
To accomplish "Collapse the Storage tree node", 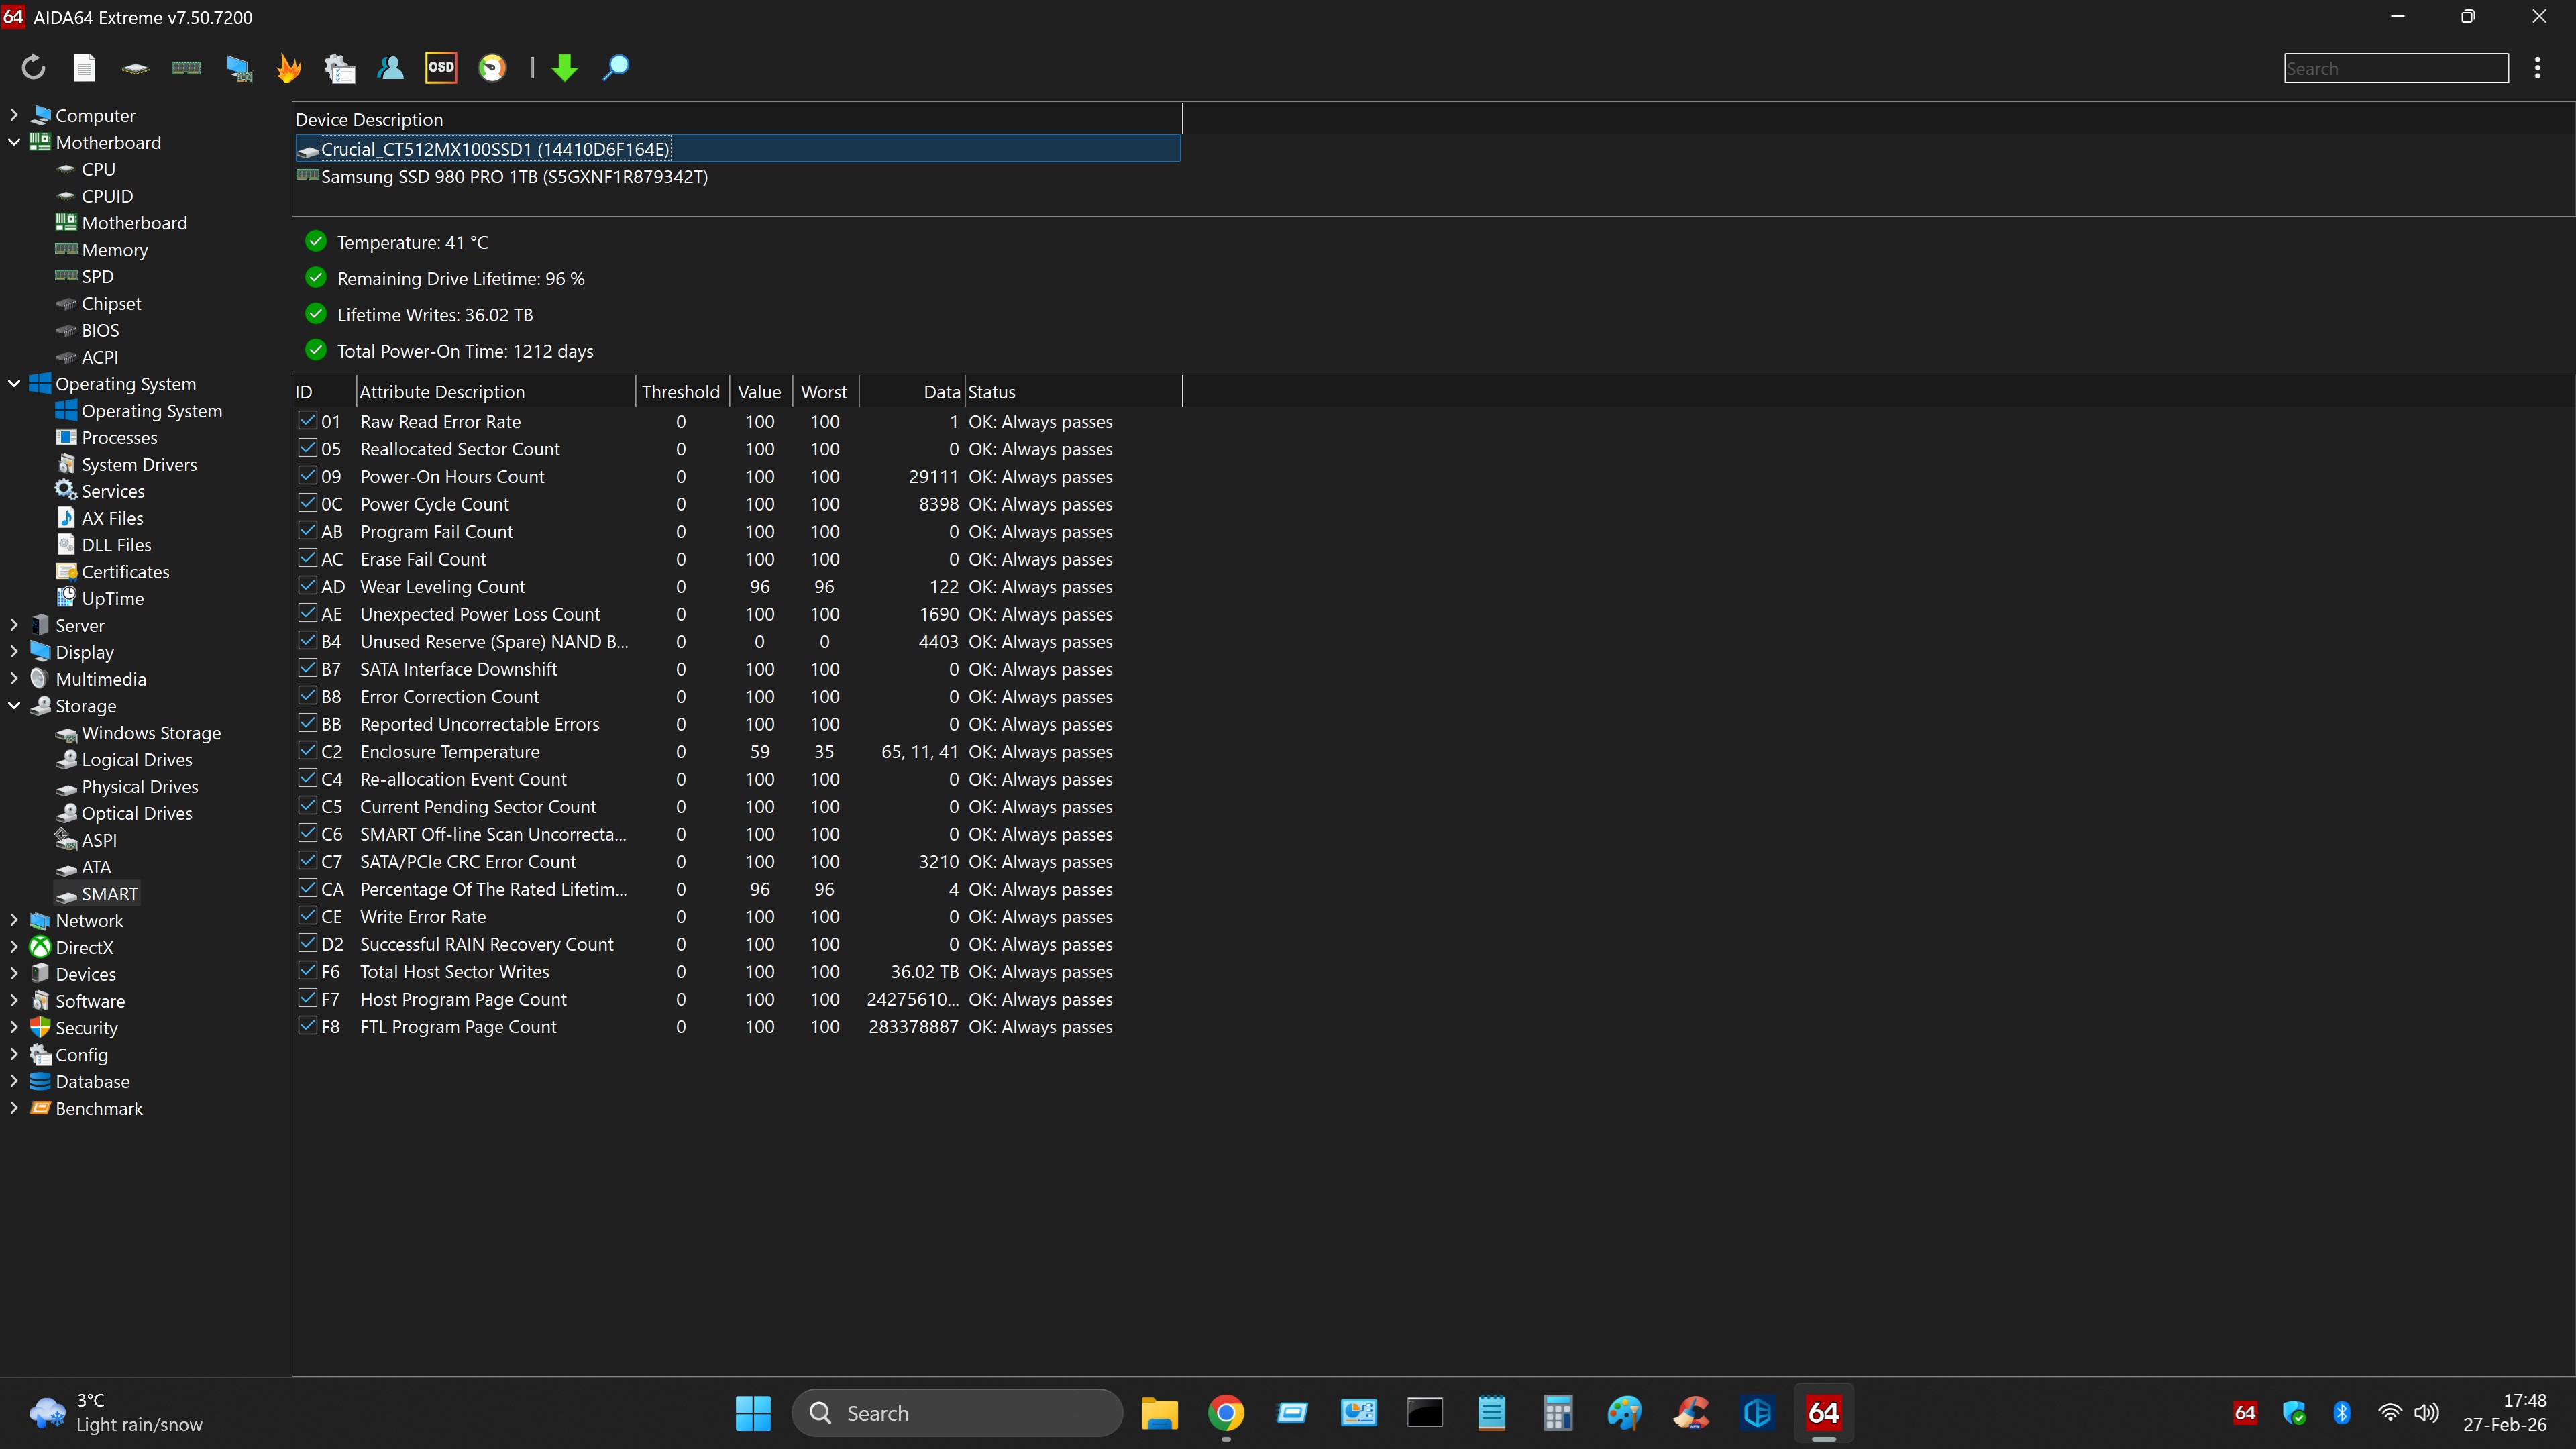I will coord(14,706).
